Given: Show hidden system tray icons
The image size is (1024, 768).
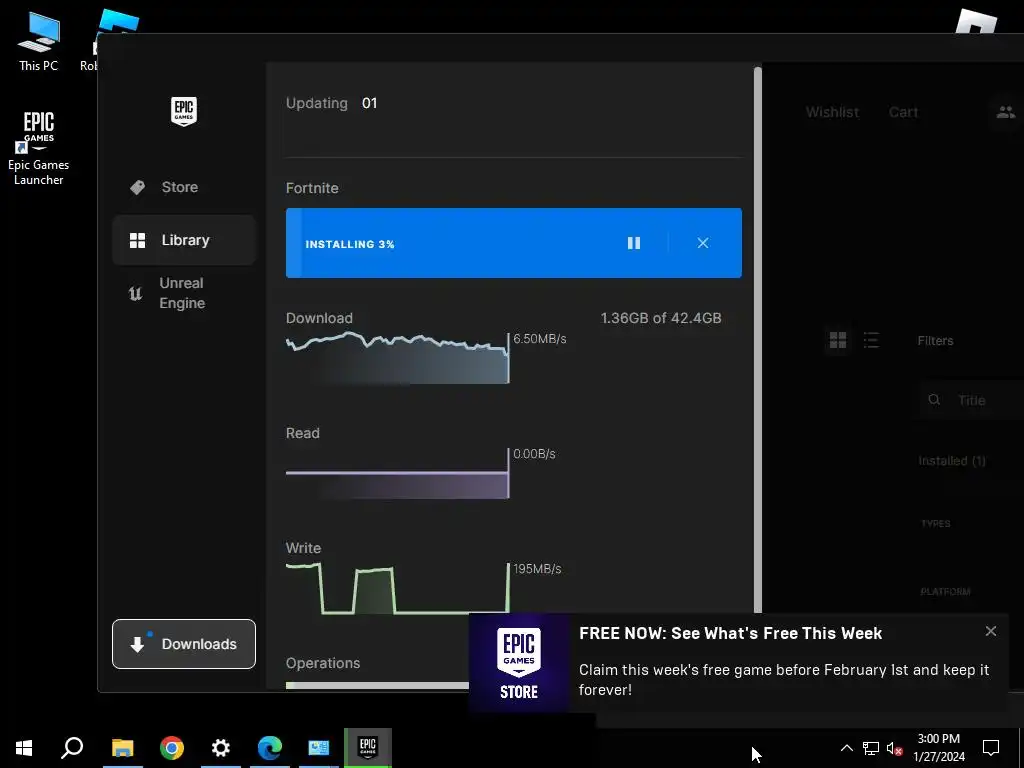Looking at the screenshot, I should [846, 748].
